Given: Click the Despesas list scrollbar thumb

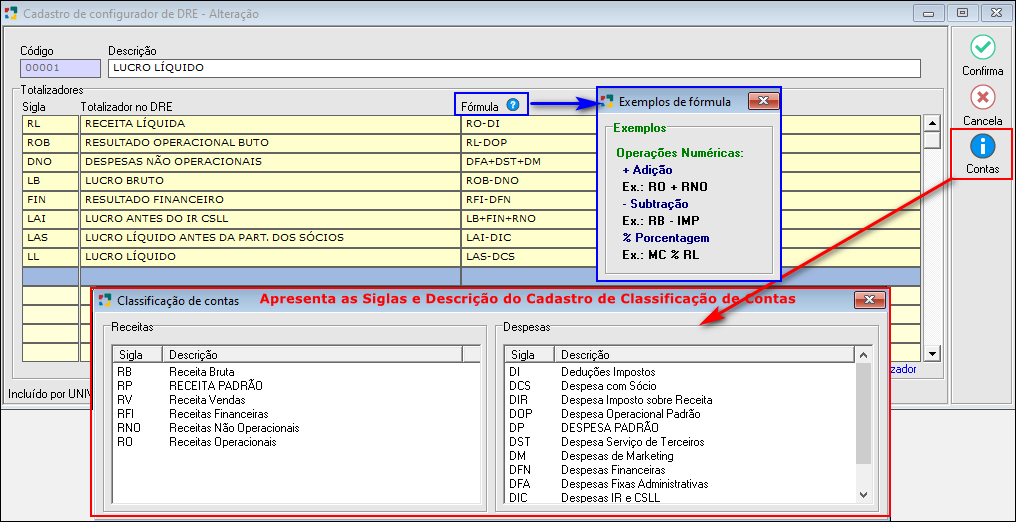Looking at the screenshot, I should (x=862, y=413).
